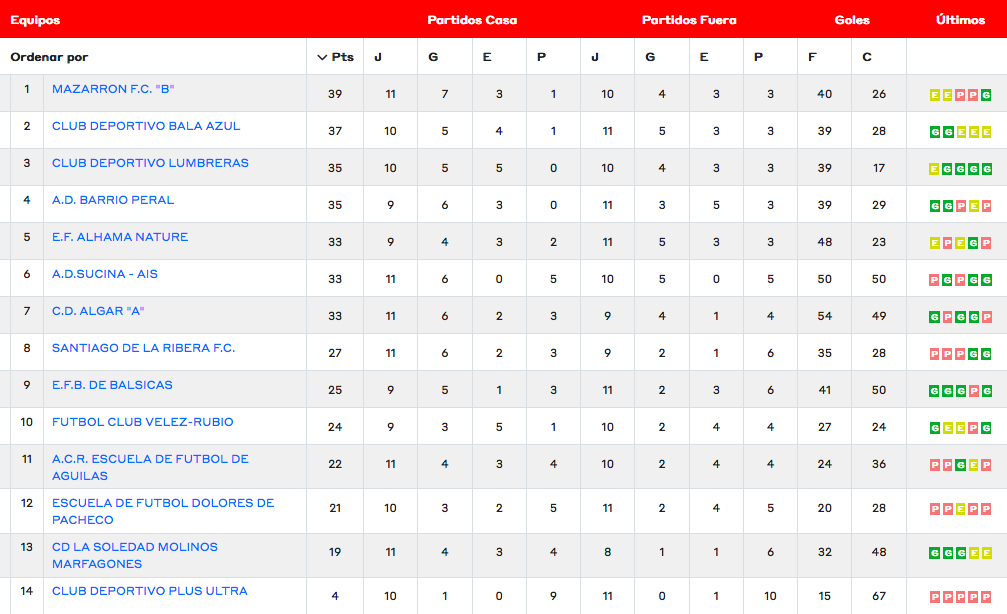Toggle the sort chevron next to Pts

322,57
